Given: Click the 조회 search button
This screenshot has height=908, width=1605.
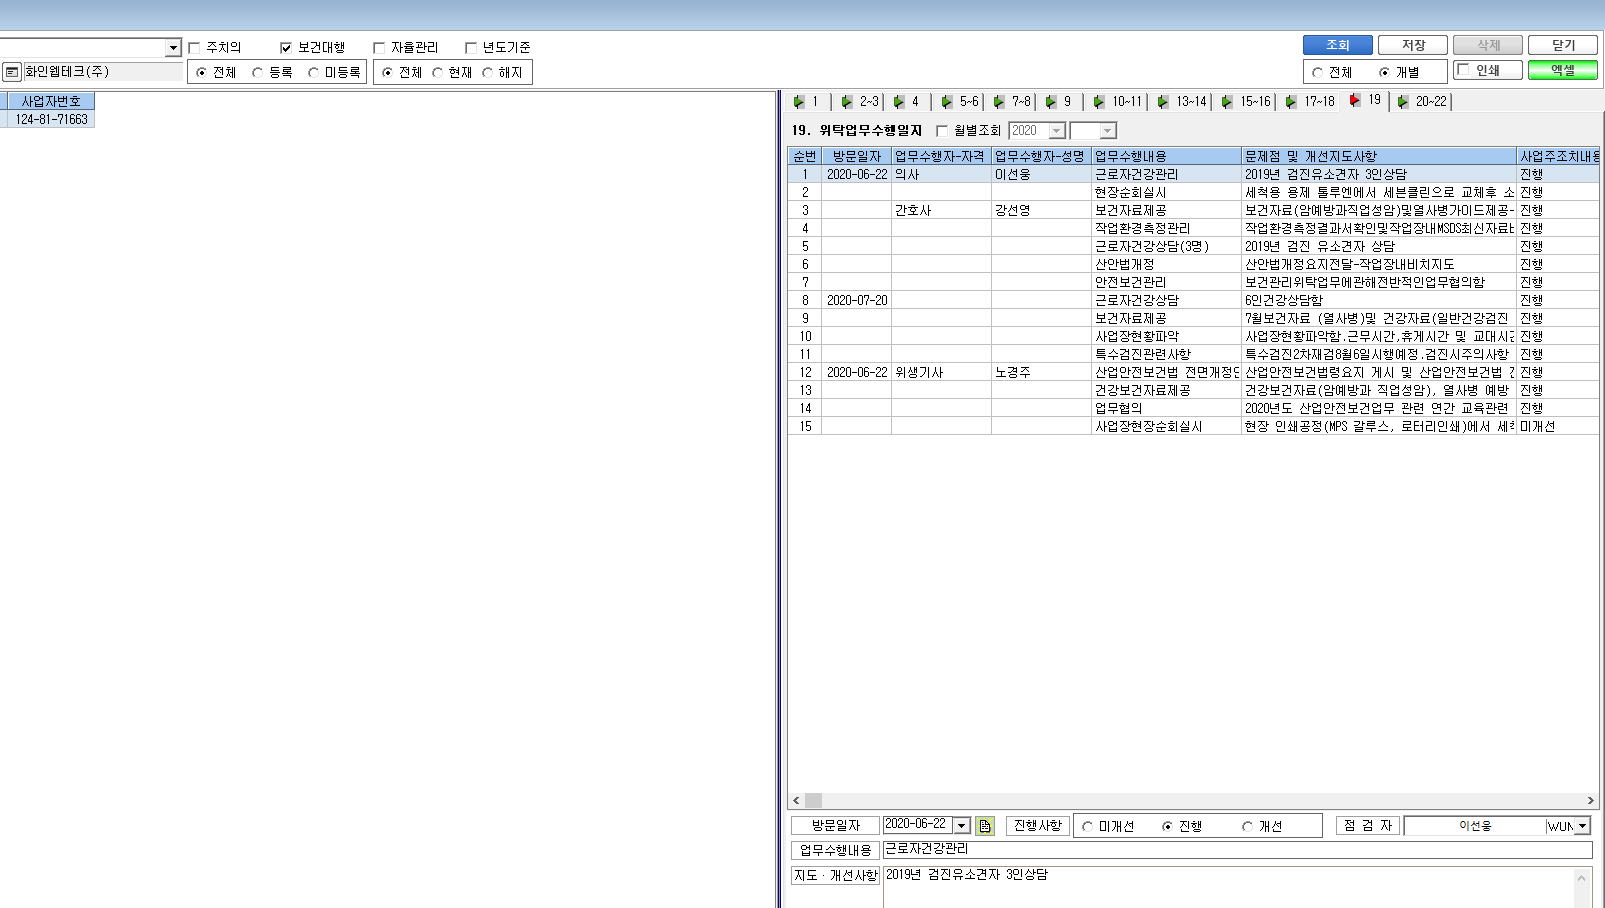Looking at the screenshot, I should pyautogui.click(x=1338, y=45).
